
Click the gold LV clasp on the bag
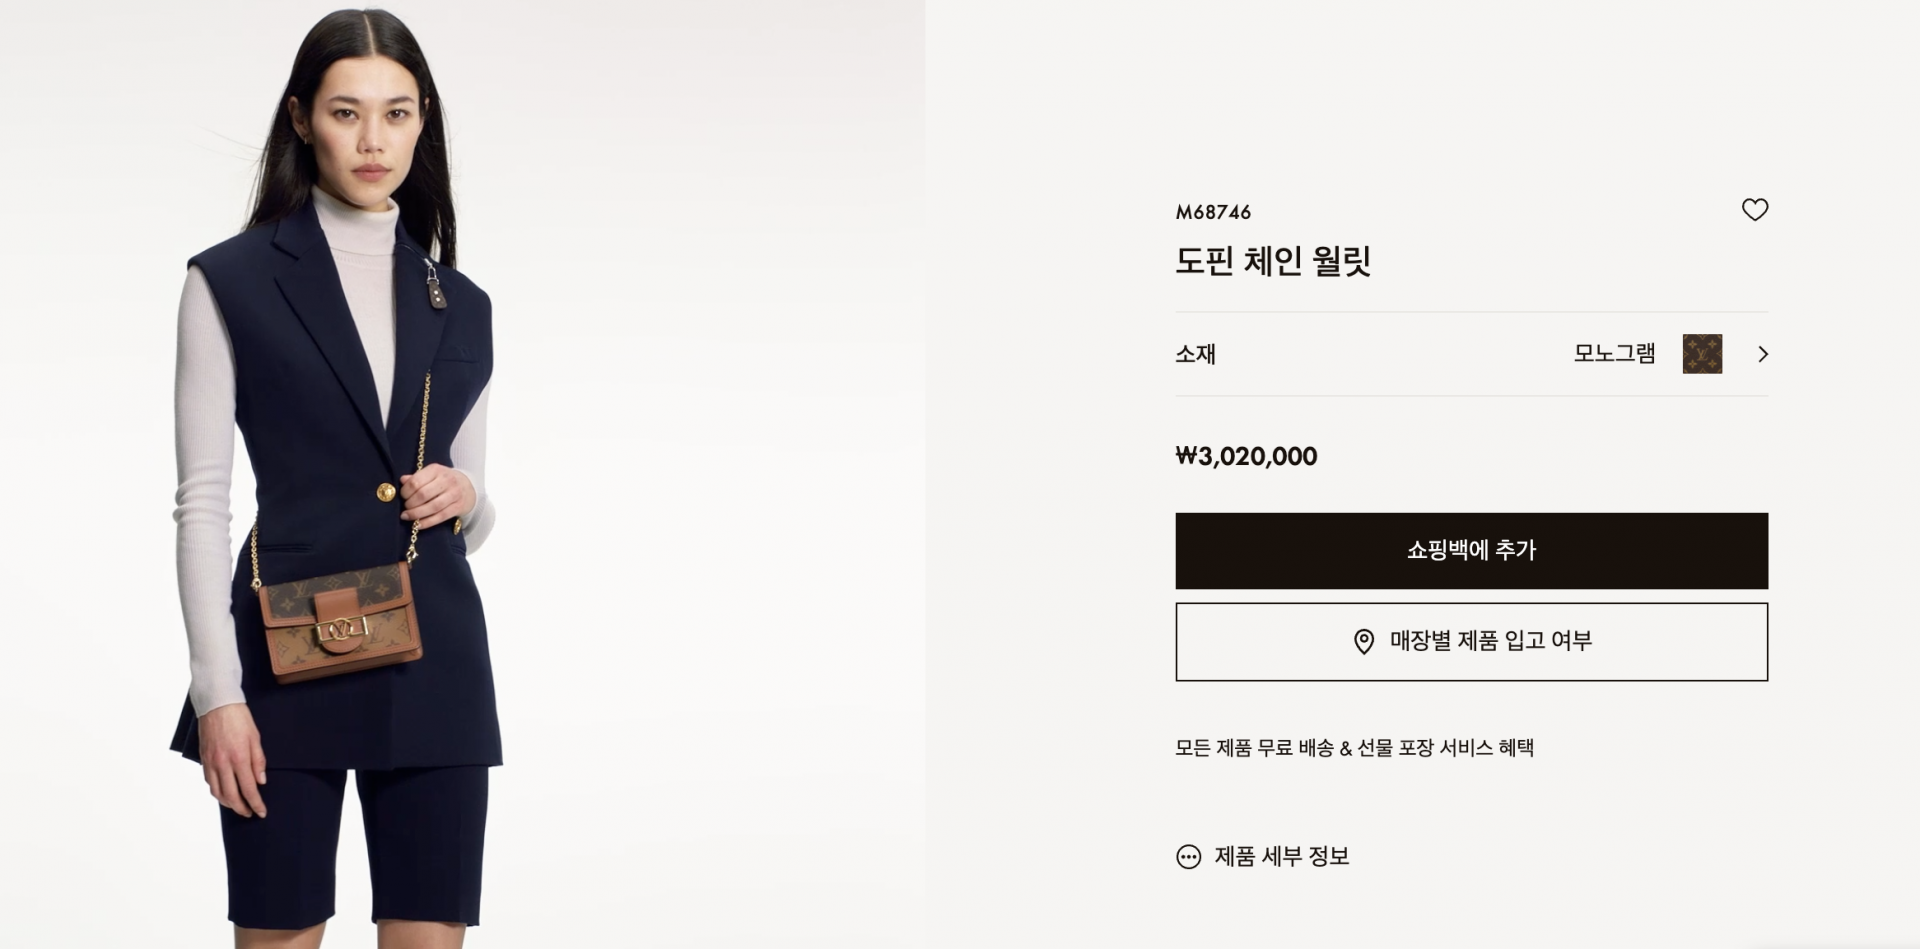[343, 629]
